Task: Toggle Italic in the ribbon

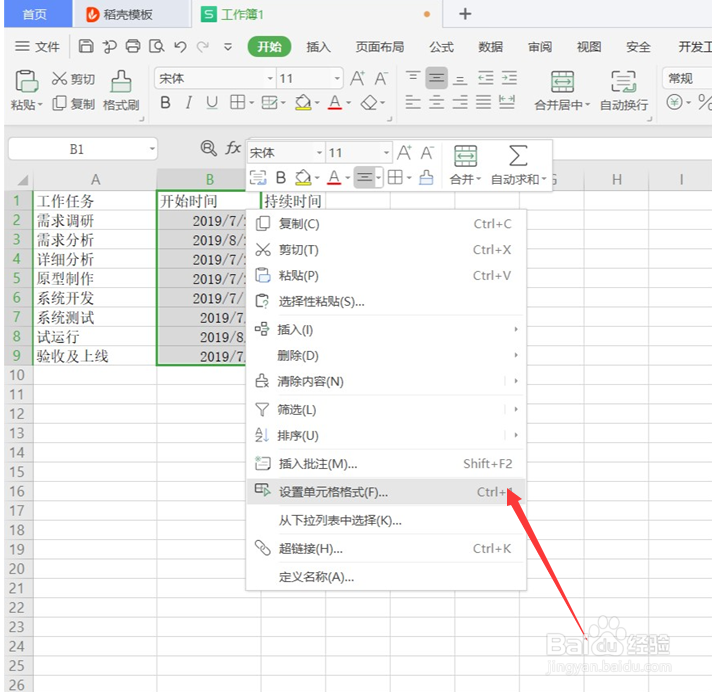Action: click(x=188, y=103)
